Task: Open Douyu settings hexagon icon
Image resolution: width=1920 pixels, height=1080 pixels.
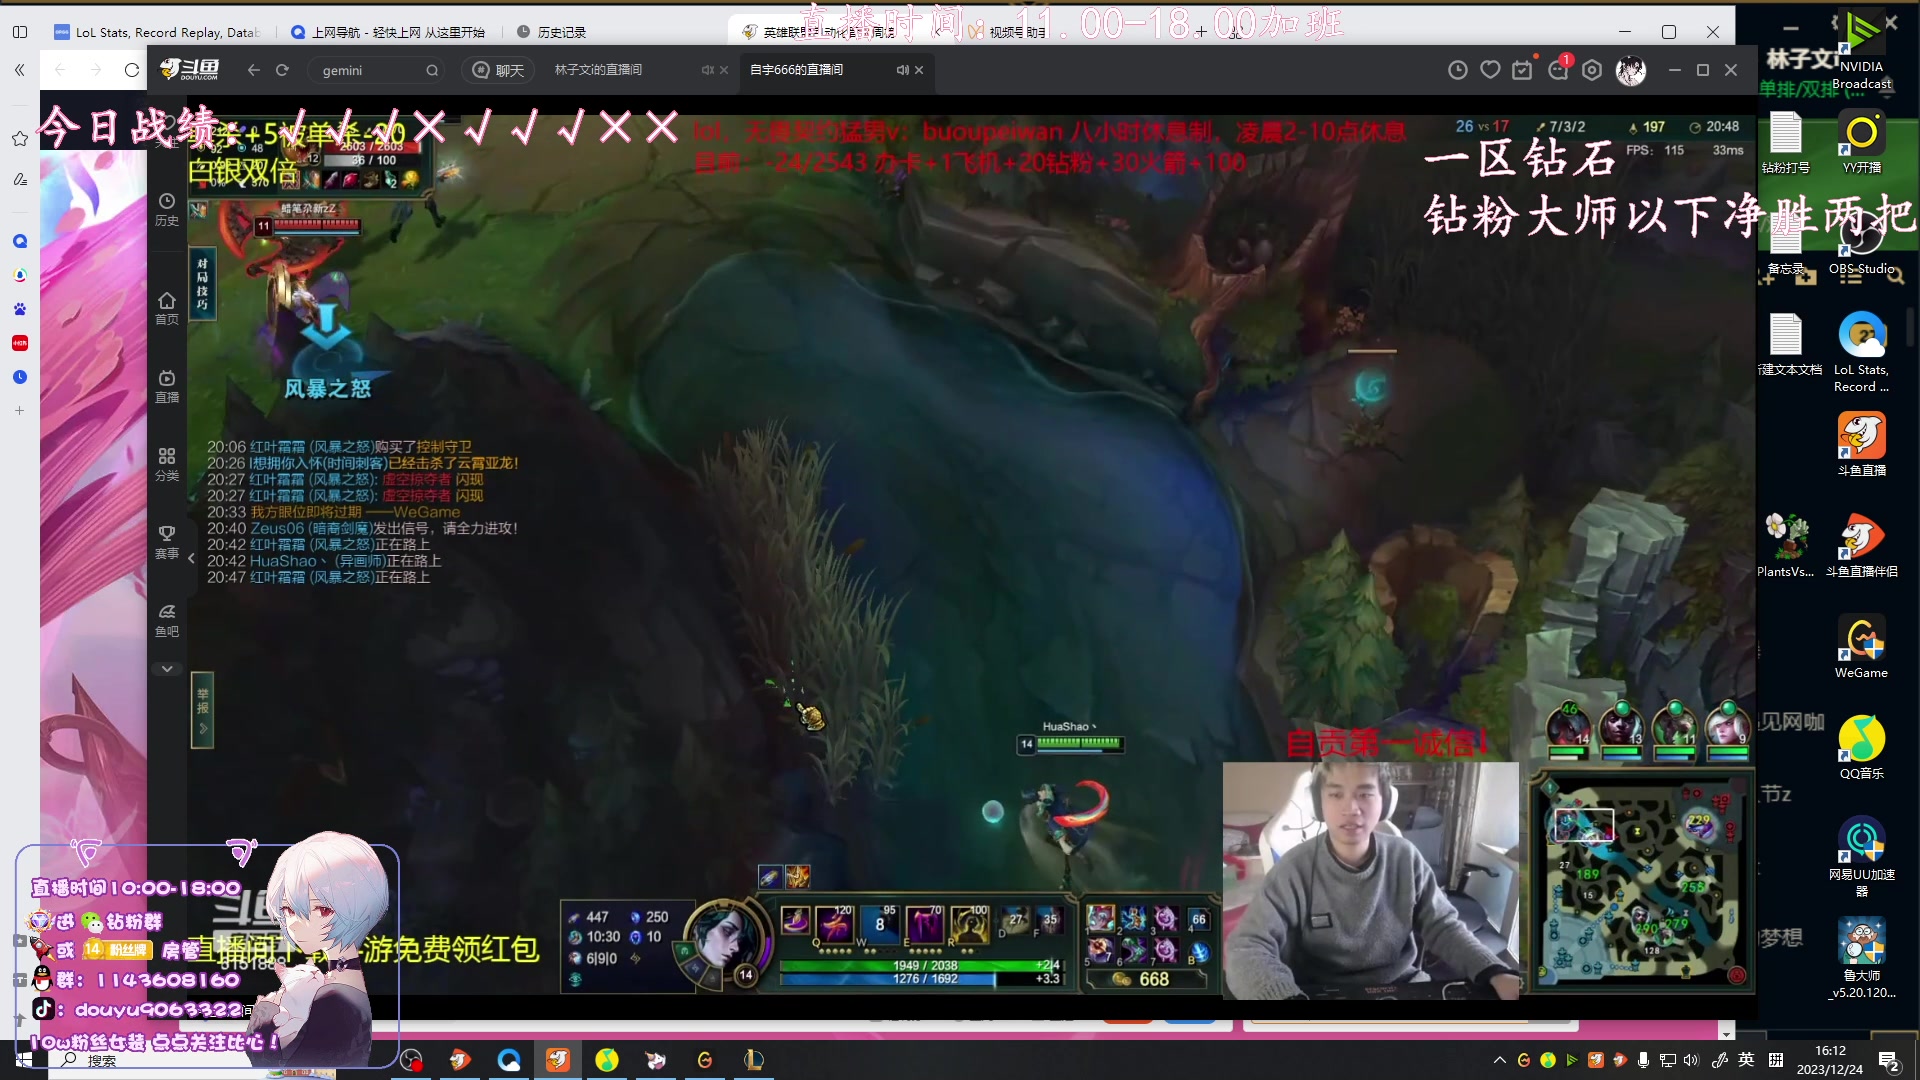Action: (x=1592, y=70)
